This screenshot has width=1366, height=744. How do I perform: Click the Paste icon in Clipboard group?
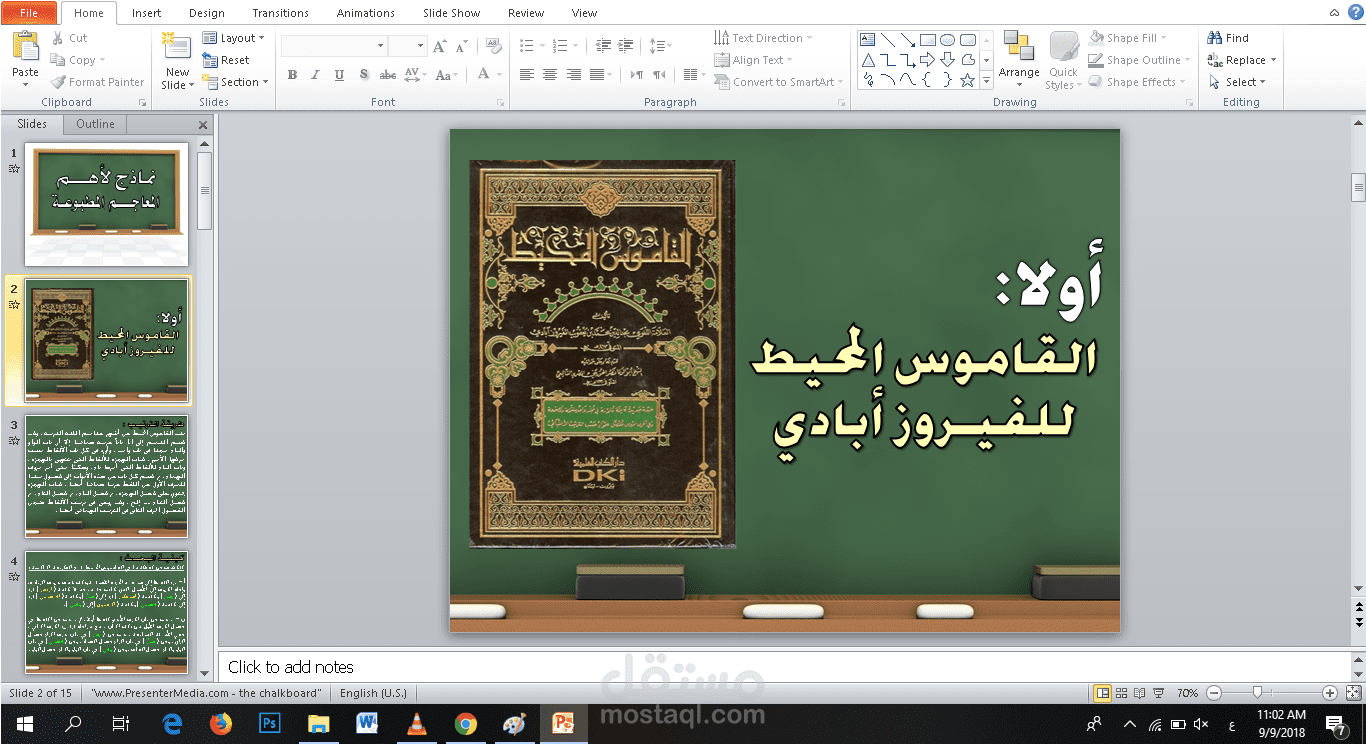coord(25,47)
